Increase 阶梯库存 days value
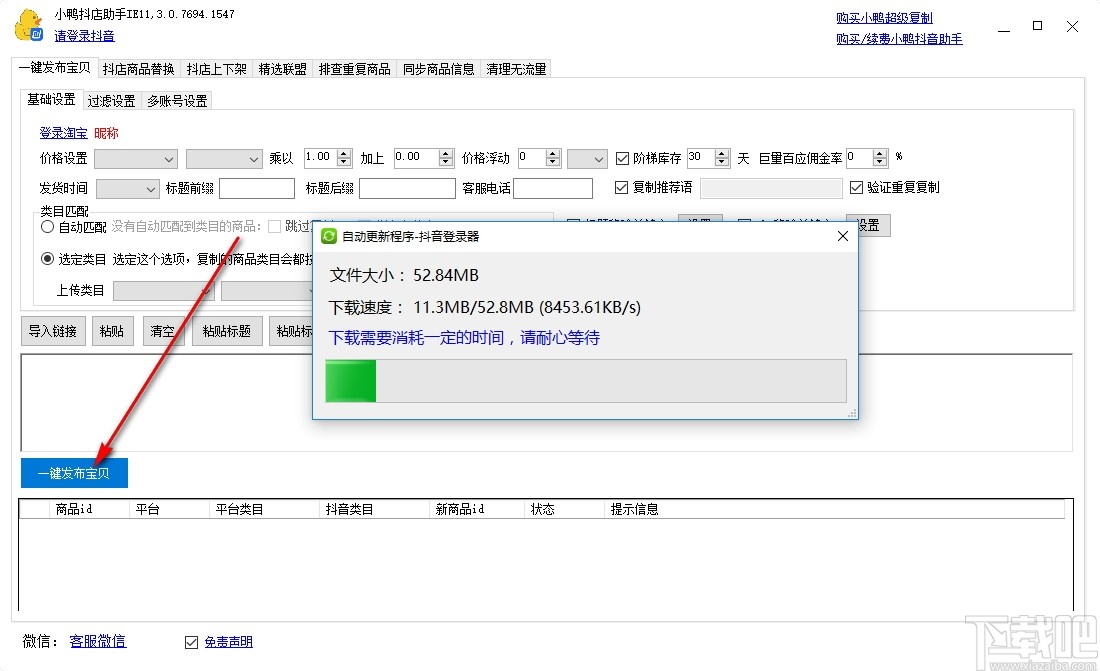Screen dimensions: 1100x671 coord(722,154)
